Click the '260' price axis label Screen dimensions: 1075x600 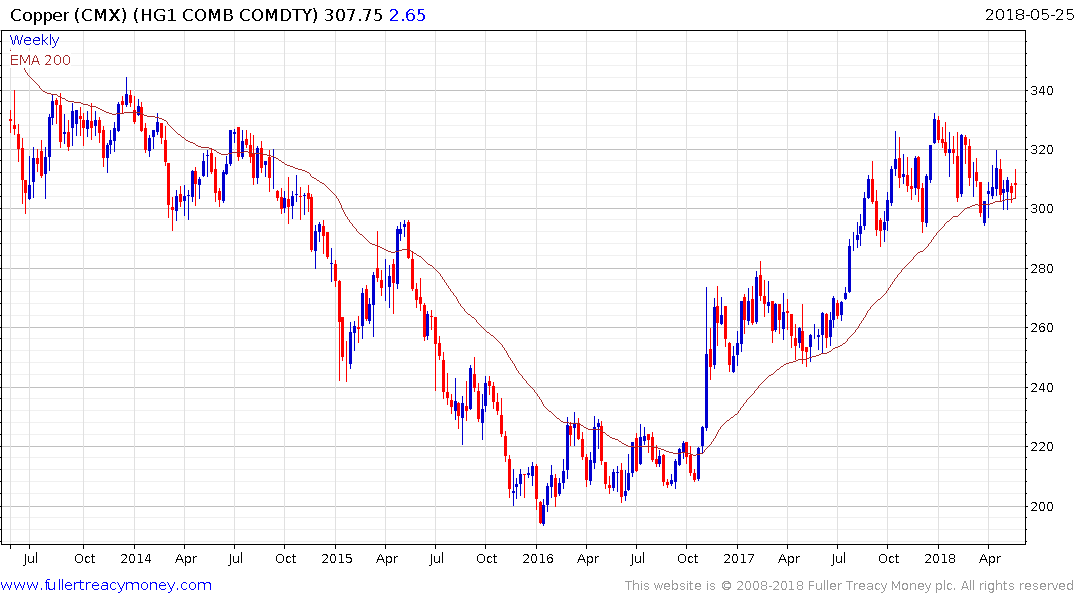pyautogui.click(x=1042, y=328)
